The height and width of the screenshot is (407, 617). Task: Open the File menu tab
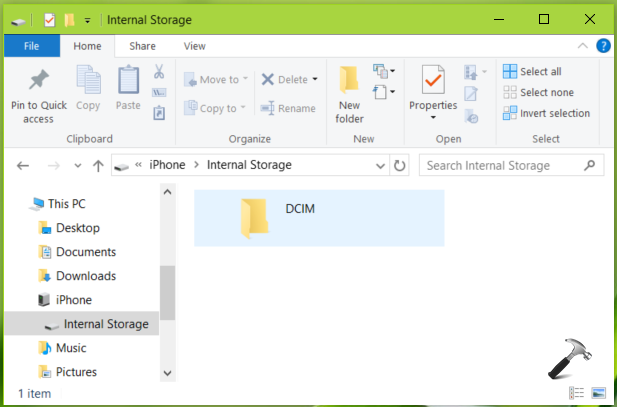[31, 46]
